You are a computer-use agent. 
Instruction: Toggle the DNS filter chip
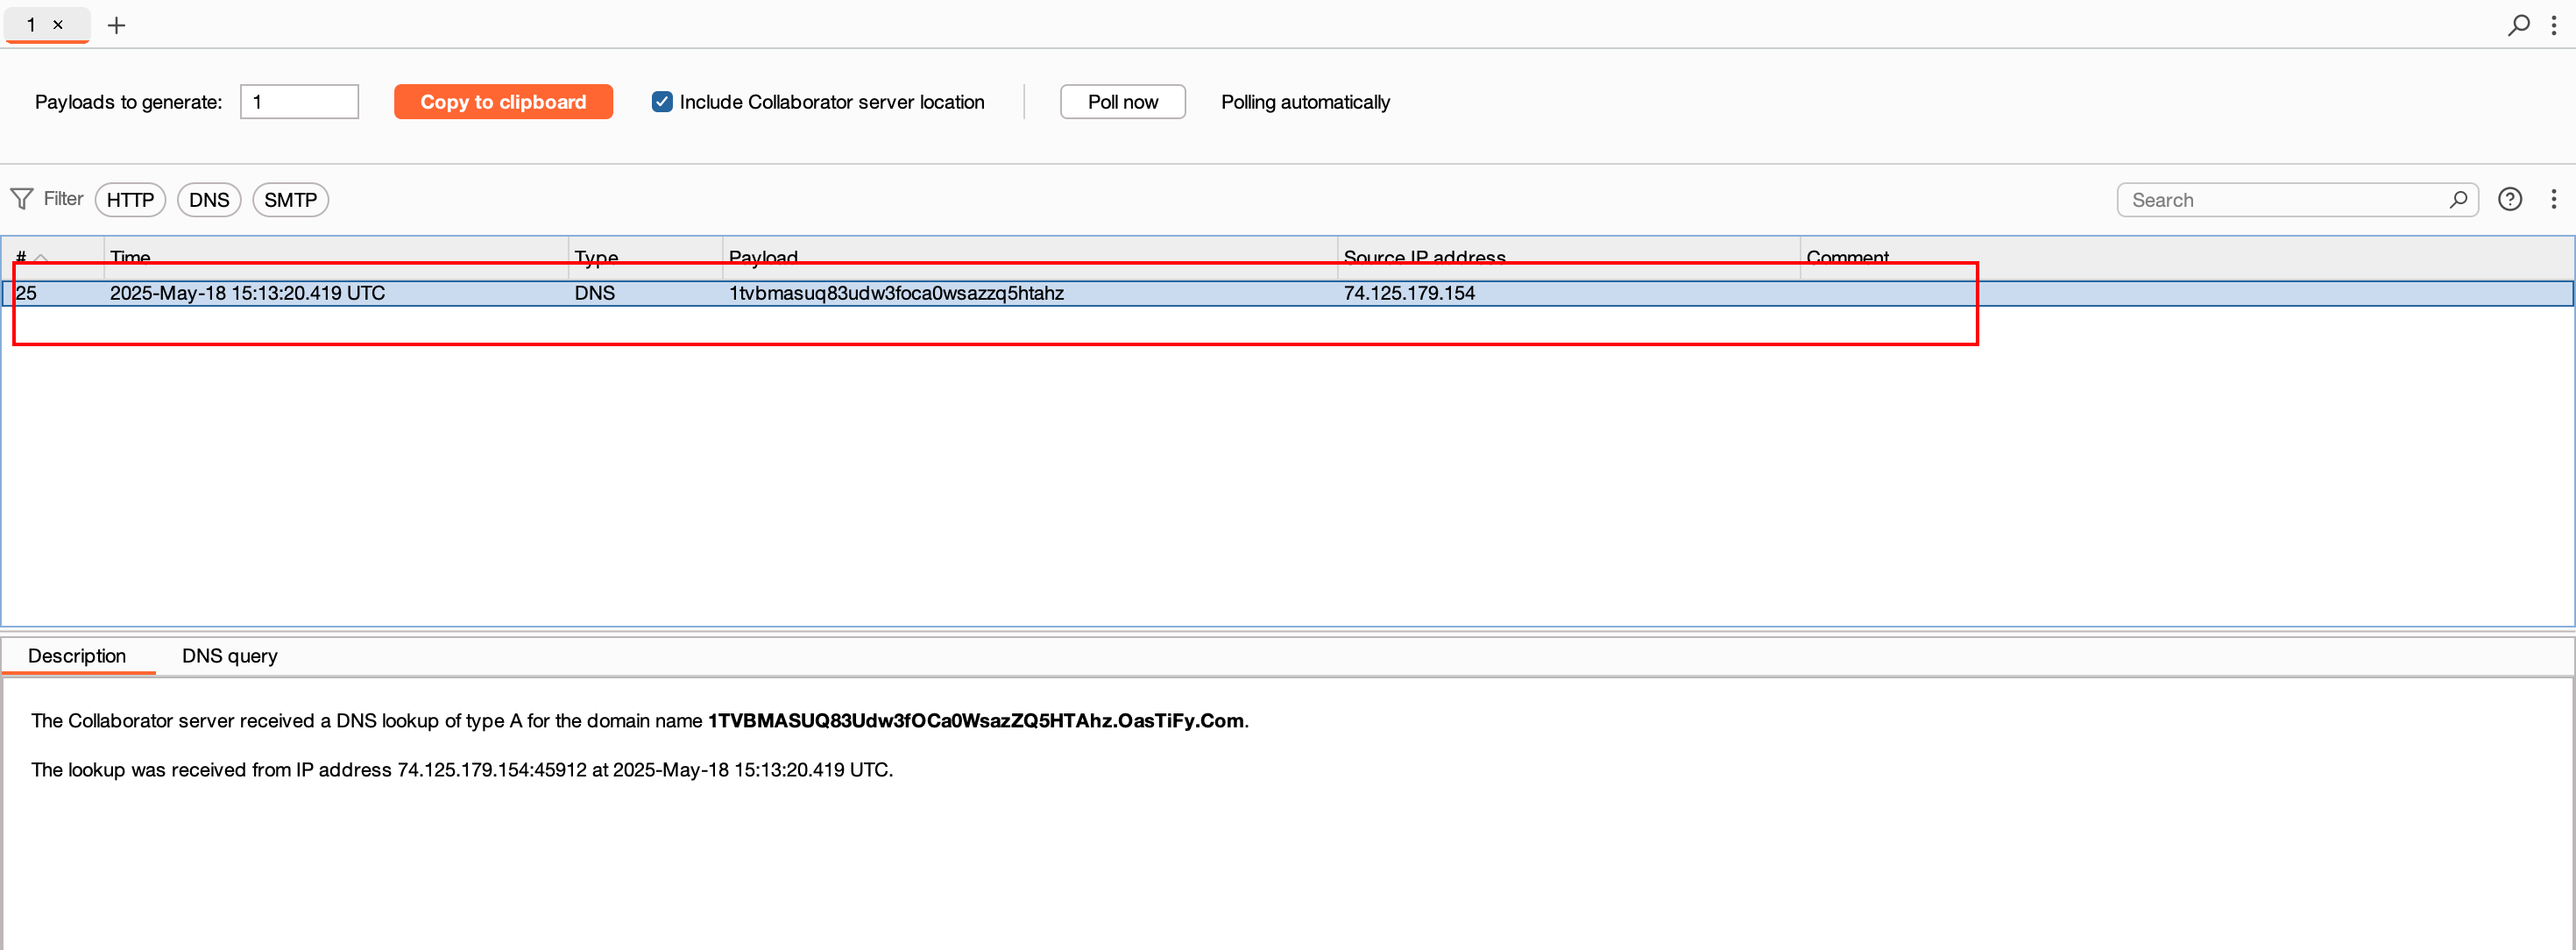tap(209, 200)
